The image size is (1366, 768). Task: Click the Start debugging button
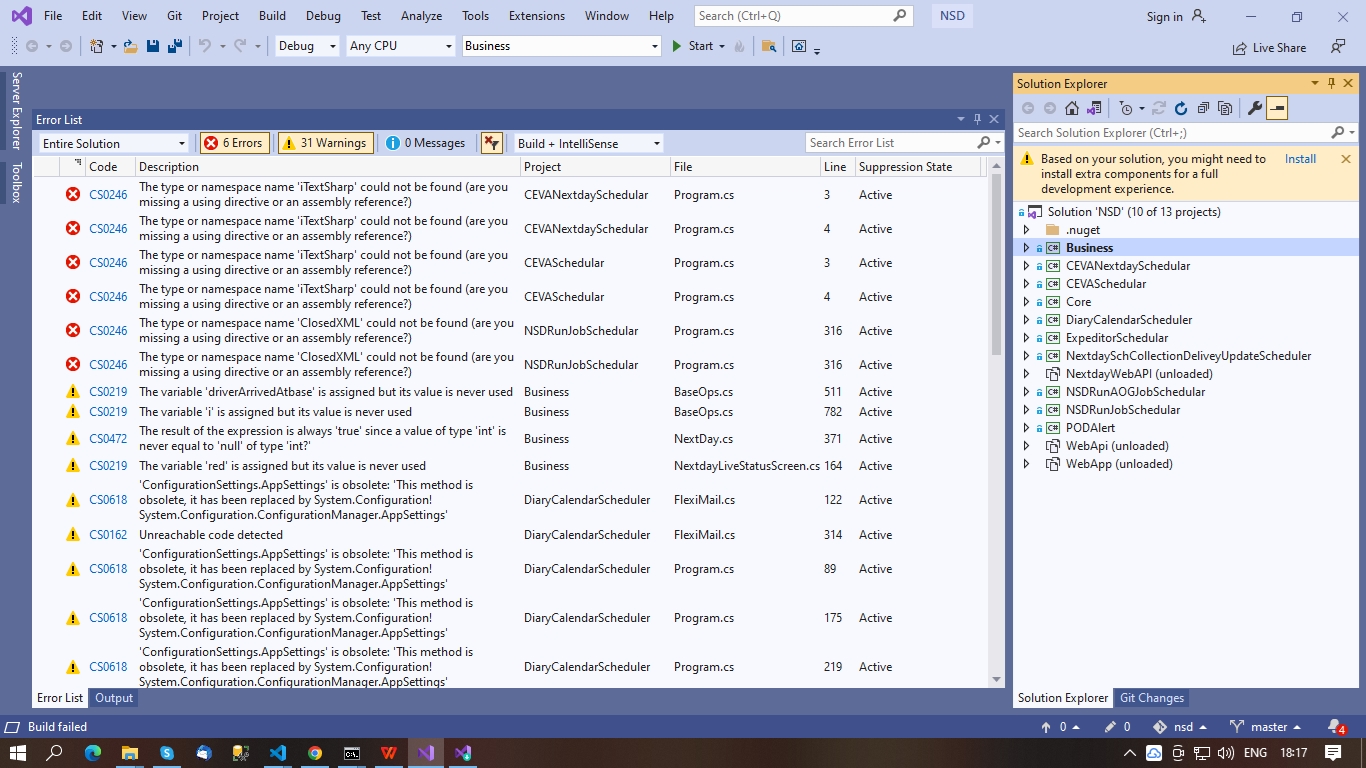pyautogui.click(x=693, y=46)
